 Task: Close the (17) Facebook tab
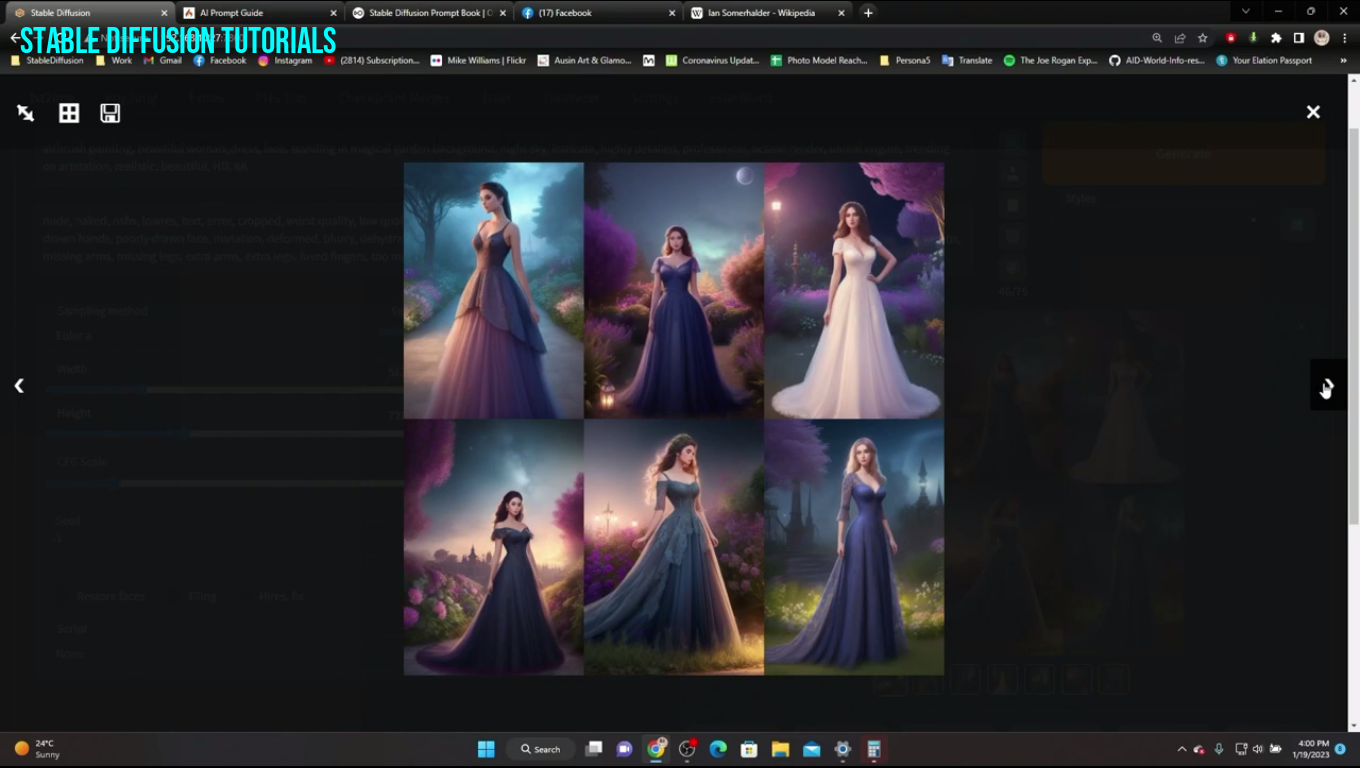click(672, 13)
